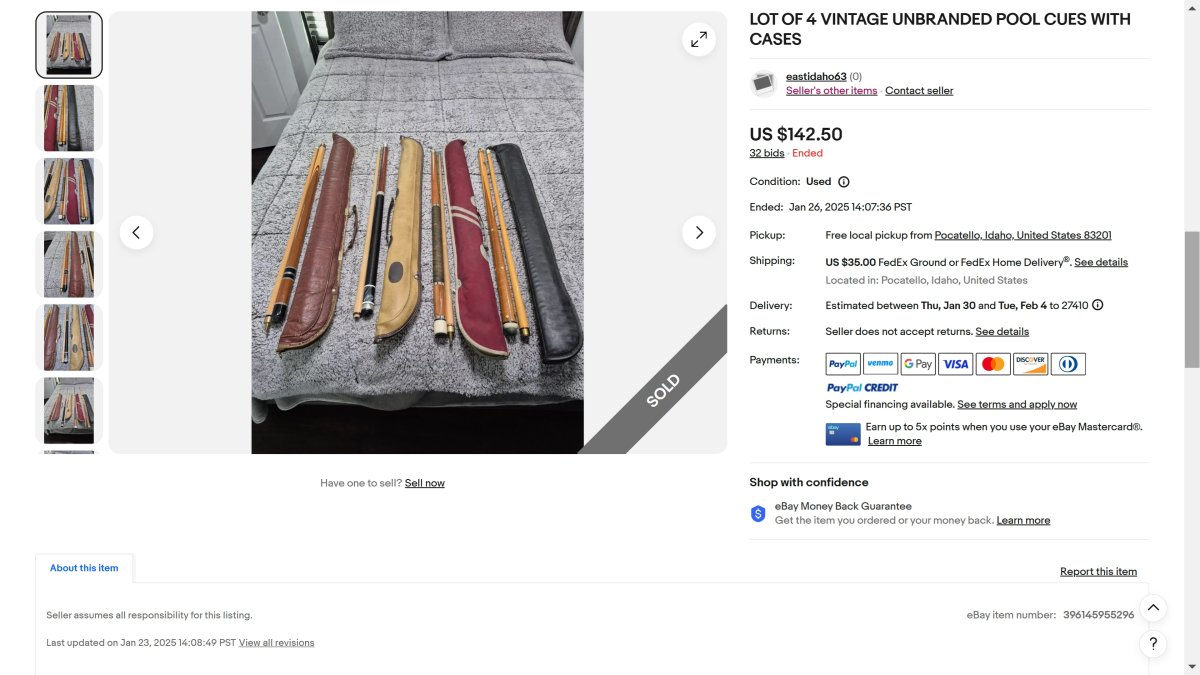View the 32 bids history
Image resolution: width=1200 pixels, height=675 pixels.
tap(767, 153)
